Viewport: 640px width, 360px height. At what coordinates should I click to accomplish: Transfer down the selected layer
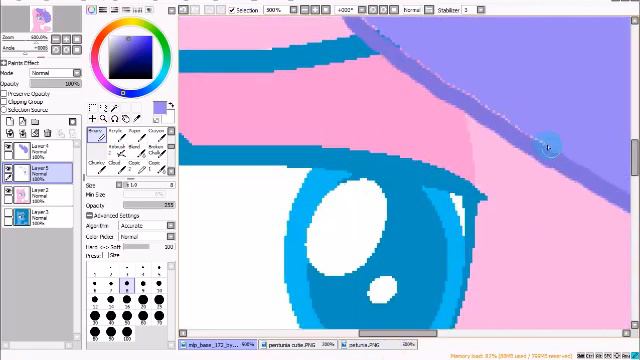point(10,133)
